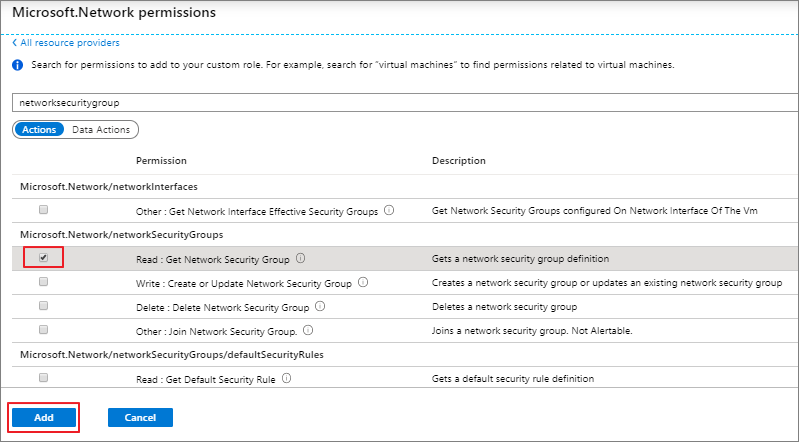Click the Add button
This screenshot has height=442, width=799.
(x=44, y=418)
